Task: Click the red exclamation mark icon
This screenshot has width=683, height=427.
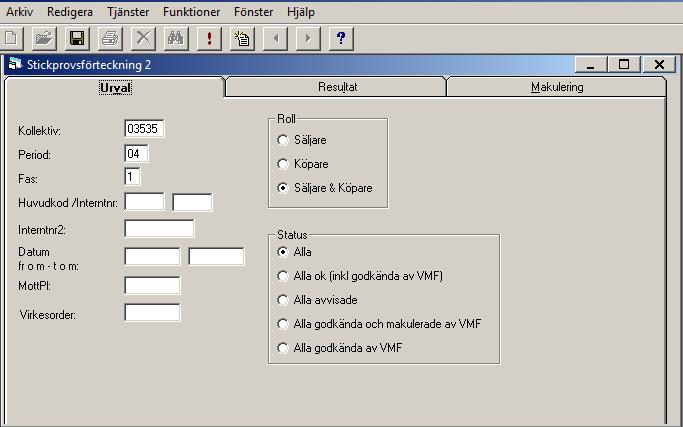Action: [x=209, y=39]
